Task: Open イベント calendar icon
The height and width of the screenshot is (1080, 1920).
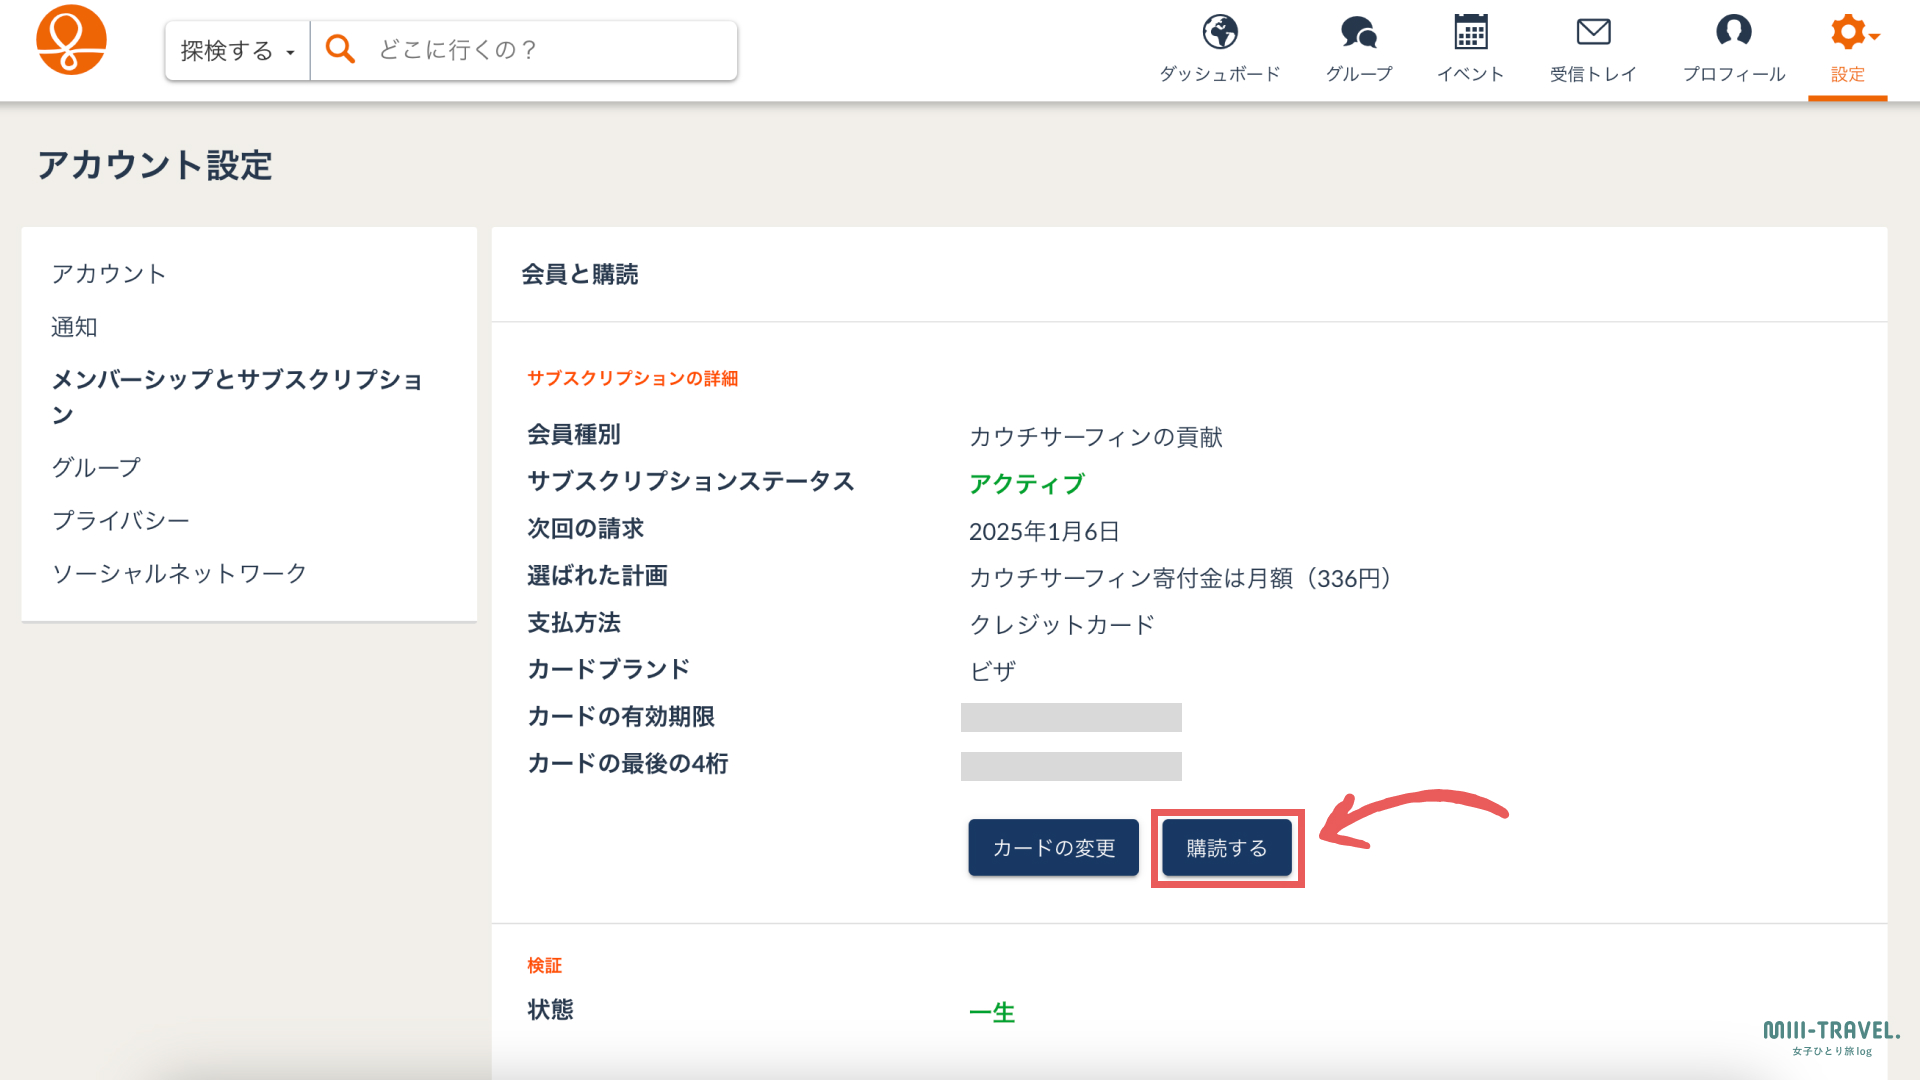Action: [1471, 32]
